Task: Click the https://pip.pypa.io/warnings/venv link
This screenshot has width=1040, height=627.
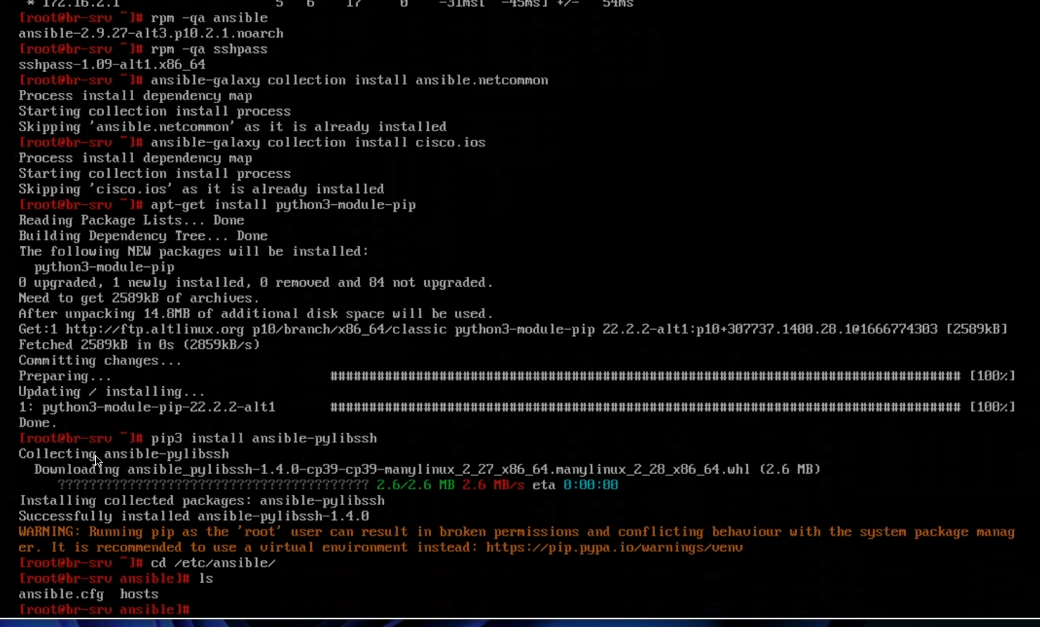Action: click(614, 548)
